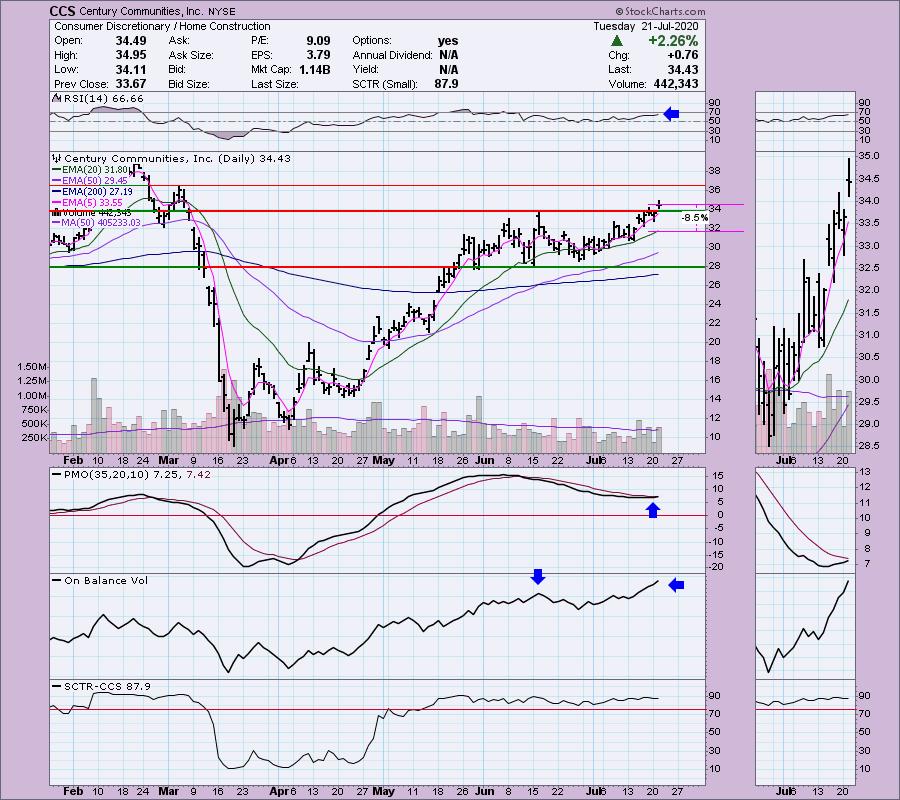Click the Century Communities (Daily) 34.43 legend

pyautogui.click(x=172, y=158)
